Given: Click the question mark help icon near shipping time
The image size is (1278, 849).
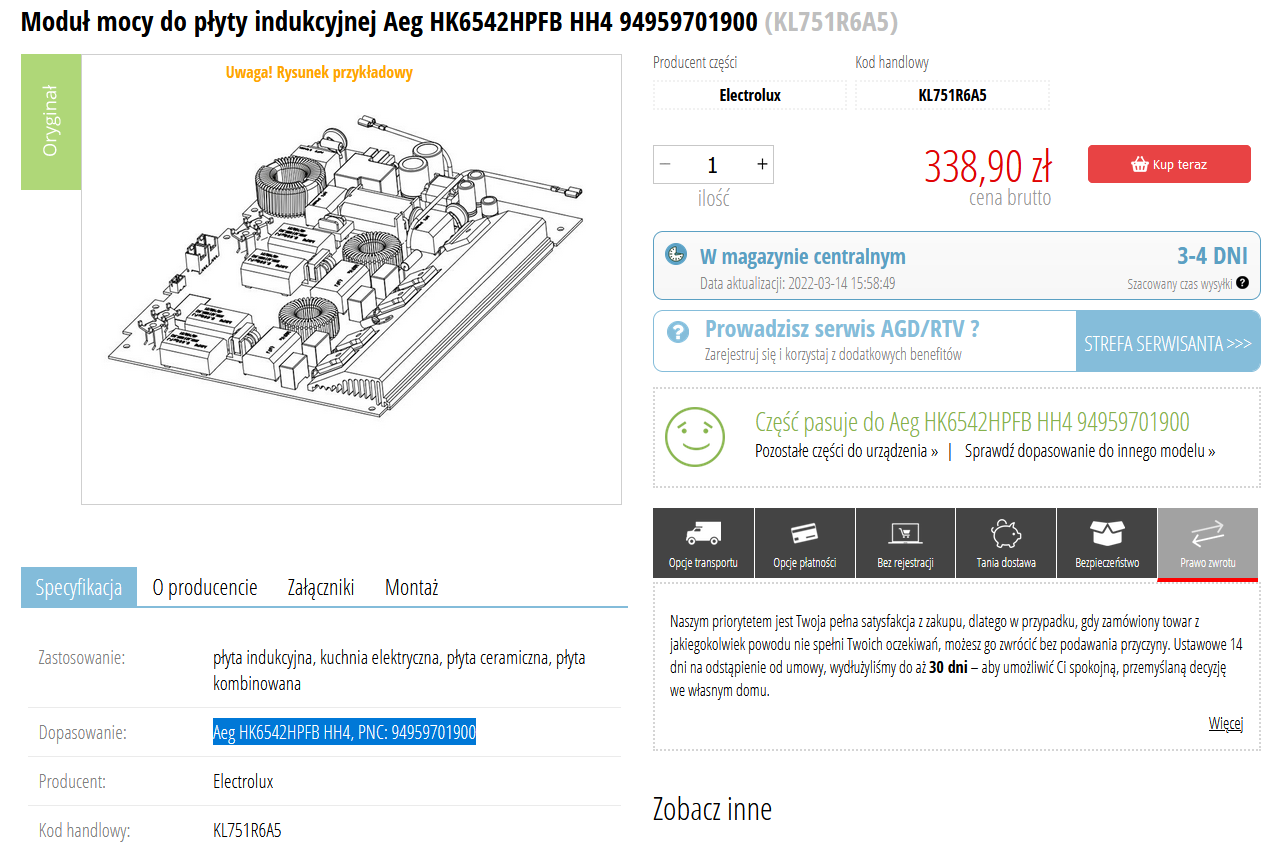Looking at the screenshot, I should [x=1242, y=283].
